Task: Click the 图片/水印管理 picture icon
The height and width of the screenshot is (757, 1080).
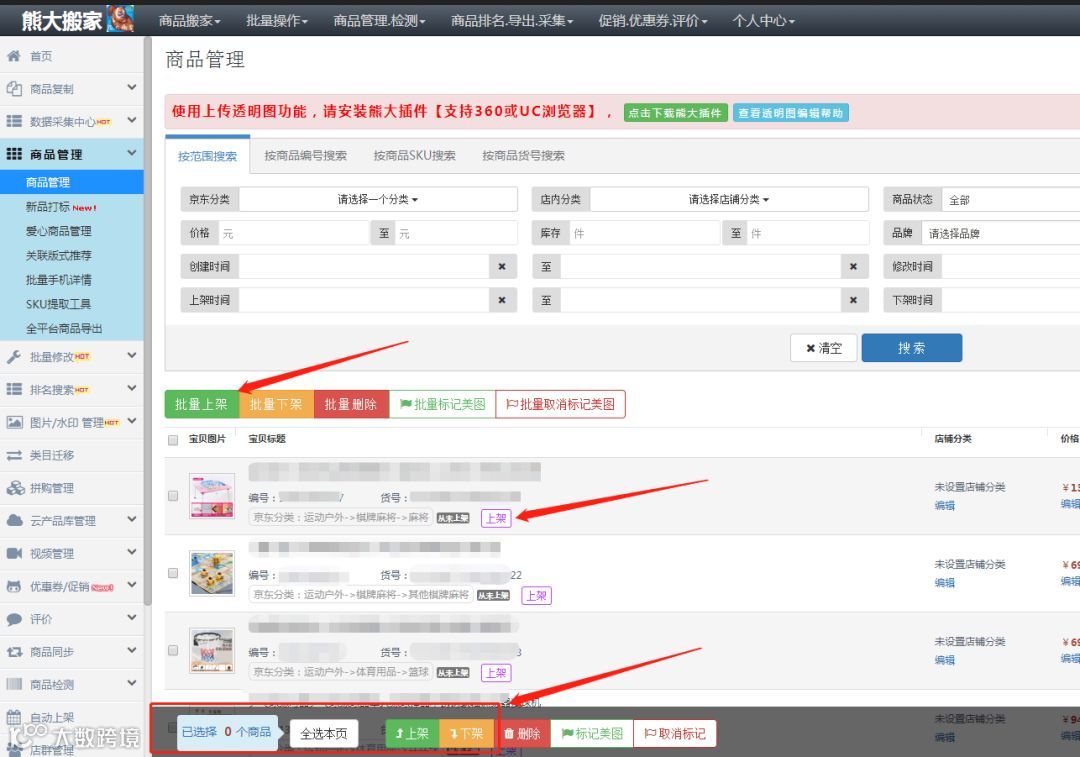Action: pos(14,422)
